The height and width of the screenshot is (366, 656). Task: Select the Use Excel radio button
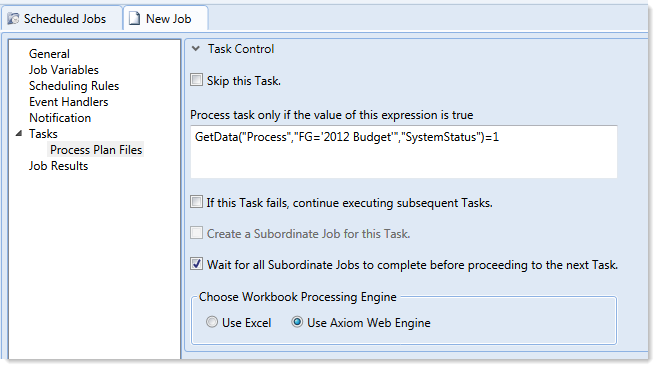[x=212, y=322]
